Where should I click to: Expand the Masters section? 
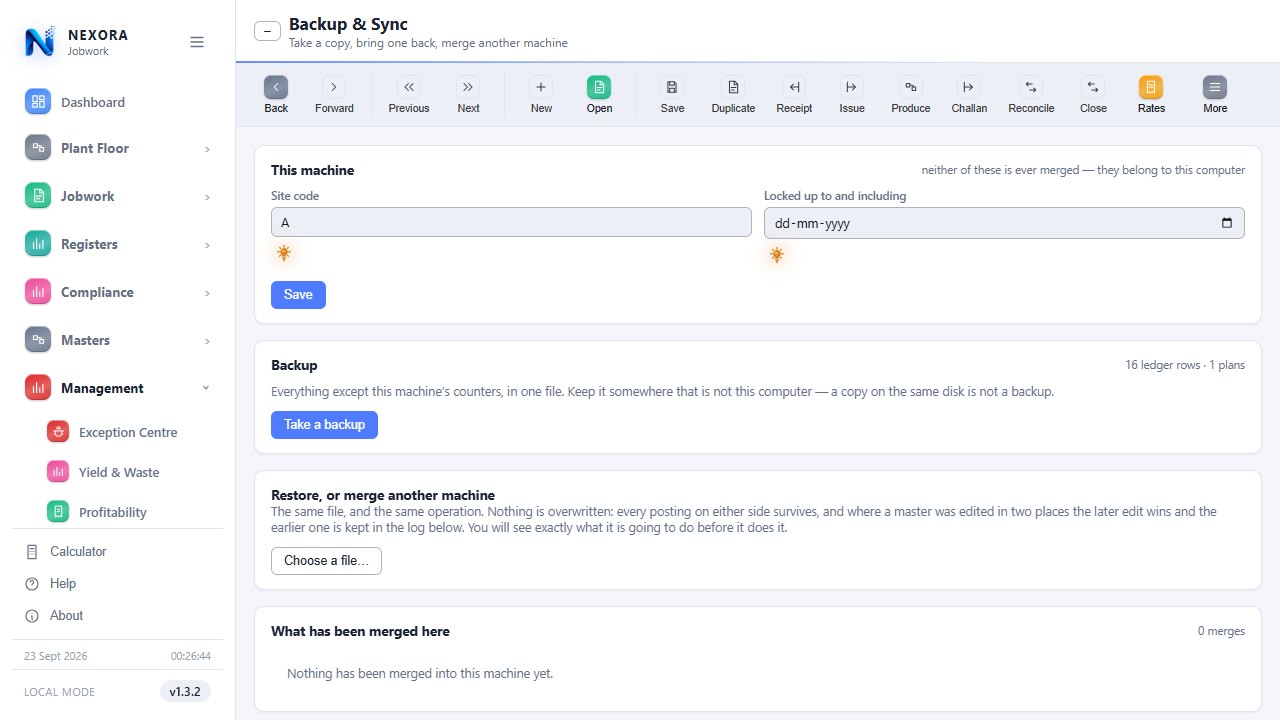click(x=118, y=340)
